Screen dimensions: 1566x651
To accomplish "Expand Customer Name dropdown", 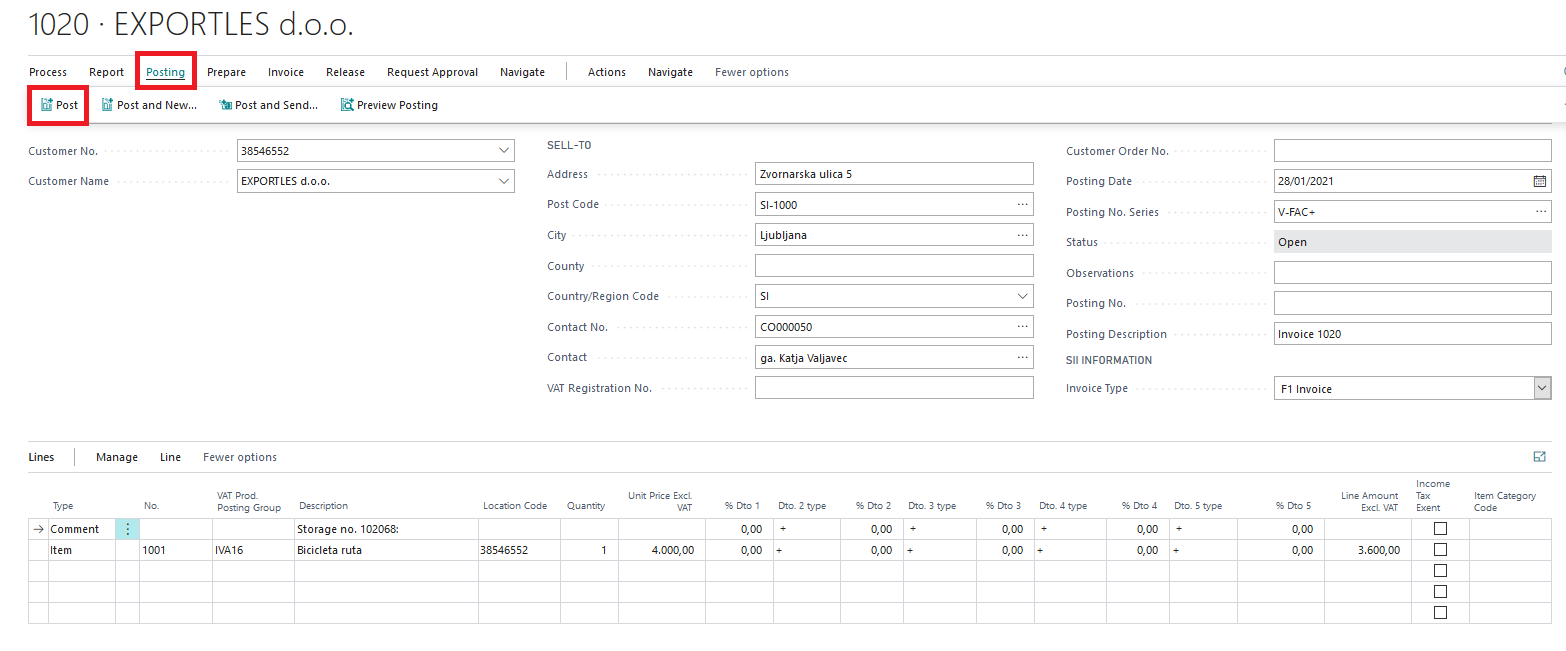I will pyautogui.click(x=503, y=182).
